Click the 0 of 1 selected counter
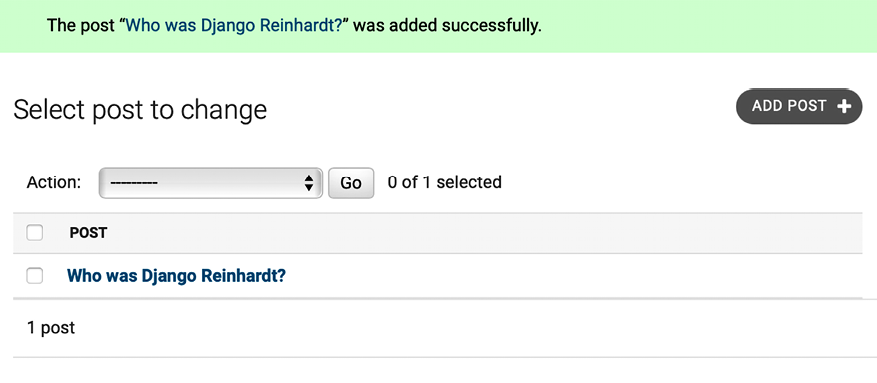Image resolution: width=877 pixels, height=383 pixels. pyautogui.click(x=445, y=182)
